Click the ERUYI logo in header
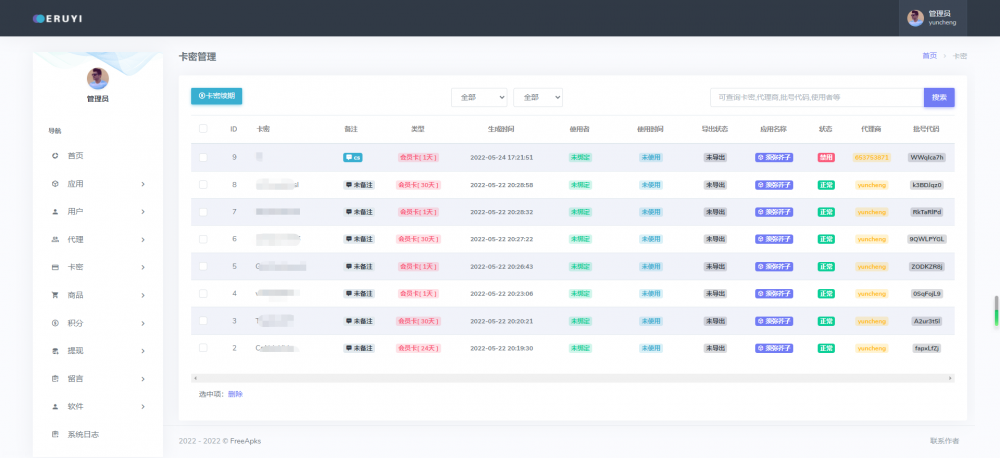 coord(60,18)
